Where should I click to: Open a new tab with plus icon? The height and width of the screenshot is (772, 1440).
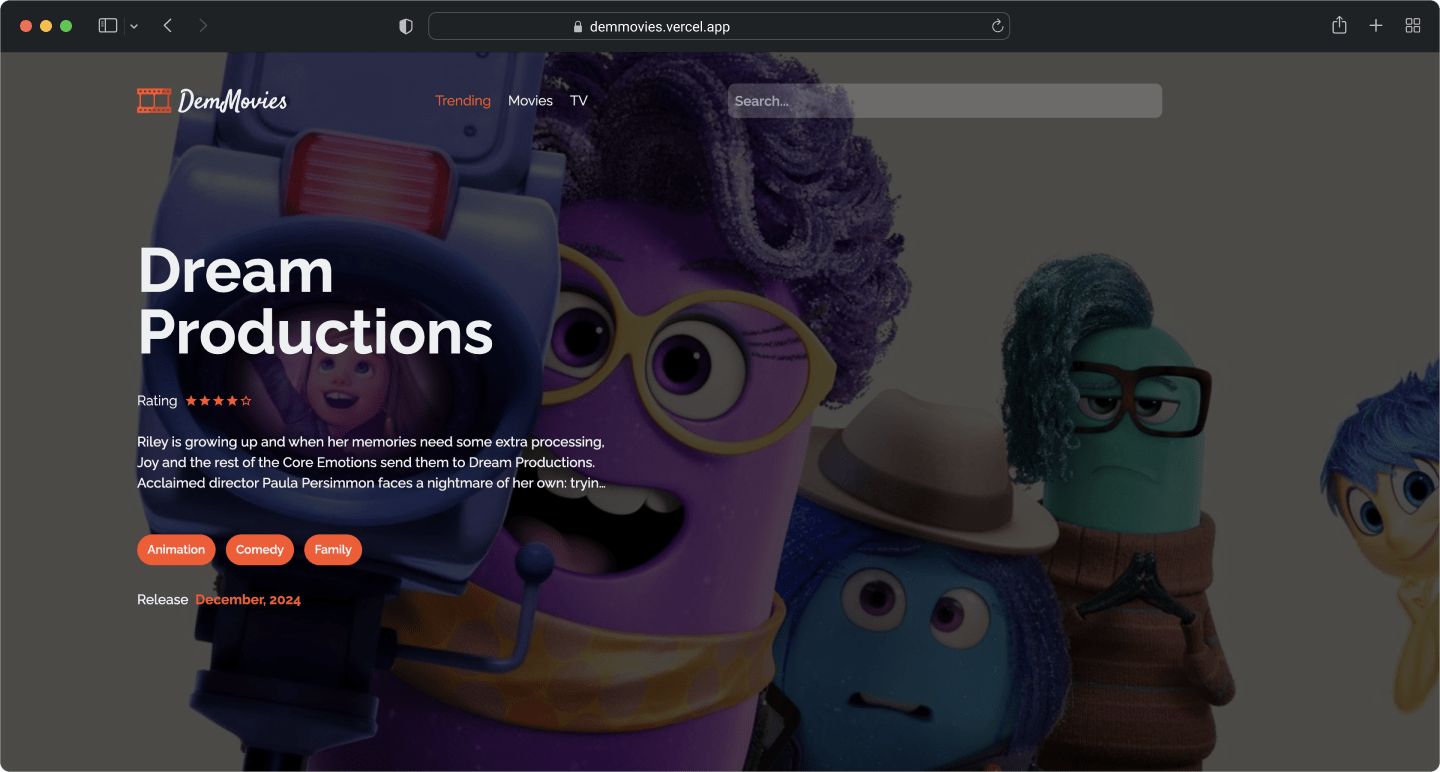1376,26
